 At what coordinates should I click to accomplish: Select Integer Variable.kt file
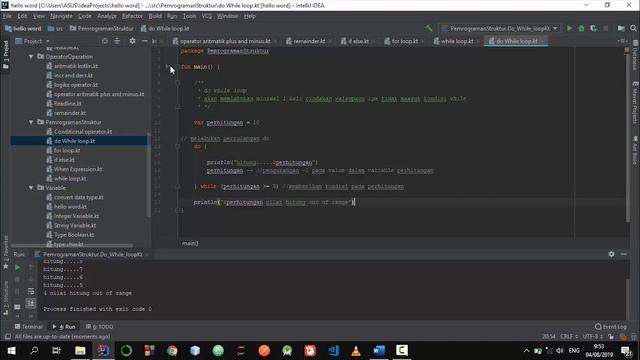(76, 216)
